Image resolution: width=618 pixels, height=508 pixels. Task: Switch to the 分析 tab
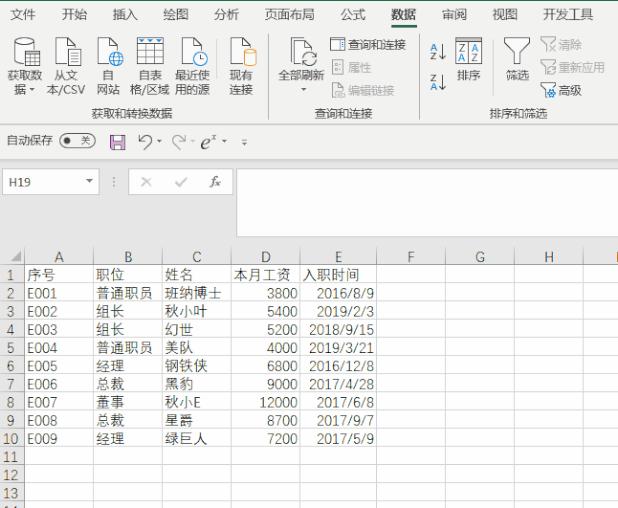[x=226, y=15]
